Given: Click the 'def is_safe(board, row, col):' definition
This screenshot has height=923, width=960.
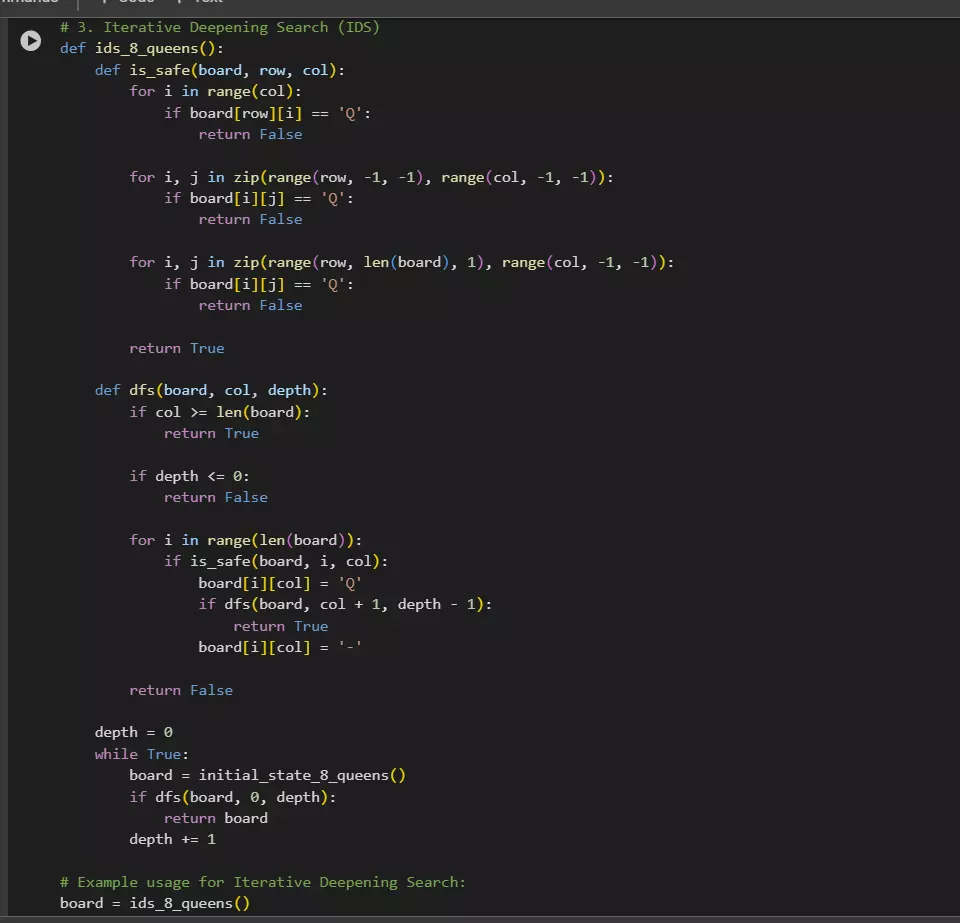Looking at the screenshot, I should tap(219, 70).
